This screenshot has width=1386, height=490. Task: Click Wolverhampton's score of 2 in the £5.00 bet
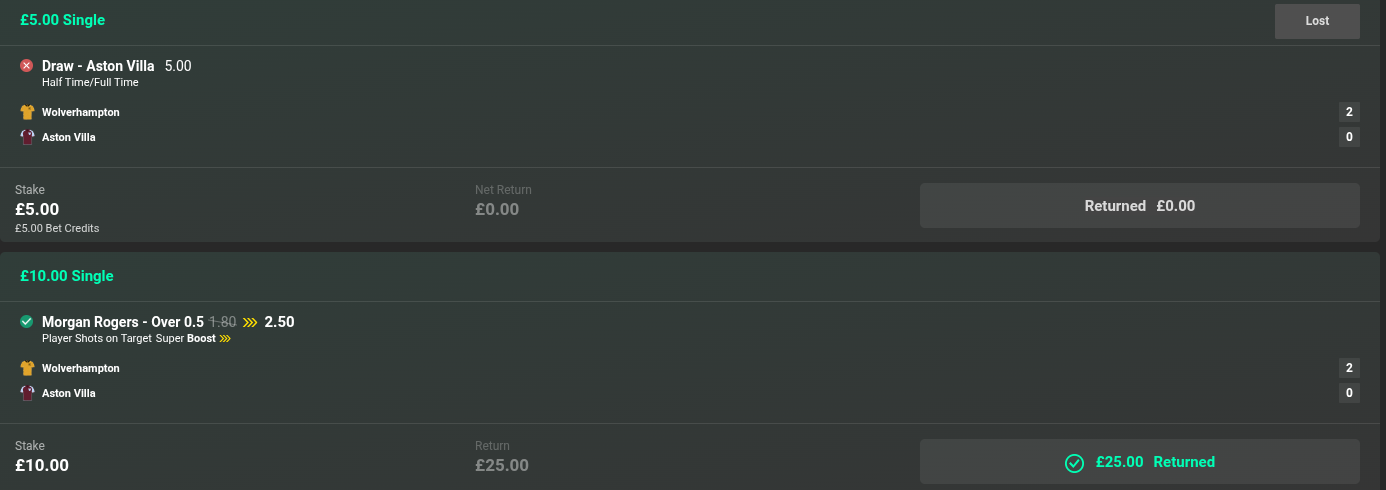(1349, 112)
